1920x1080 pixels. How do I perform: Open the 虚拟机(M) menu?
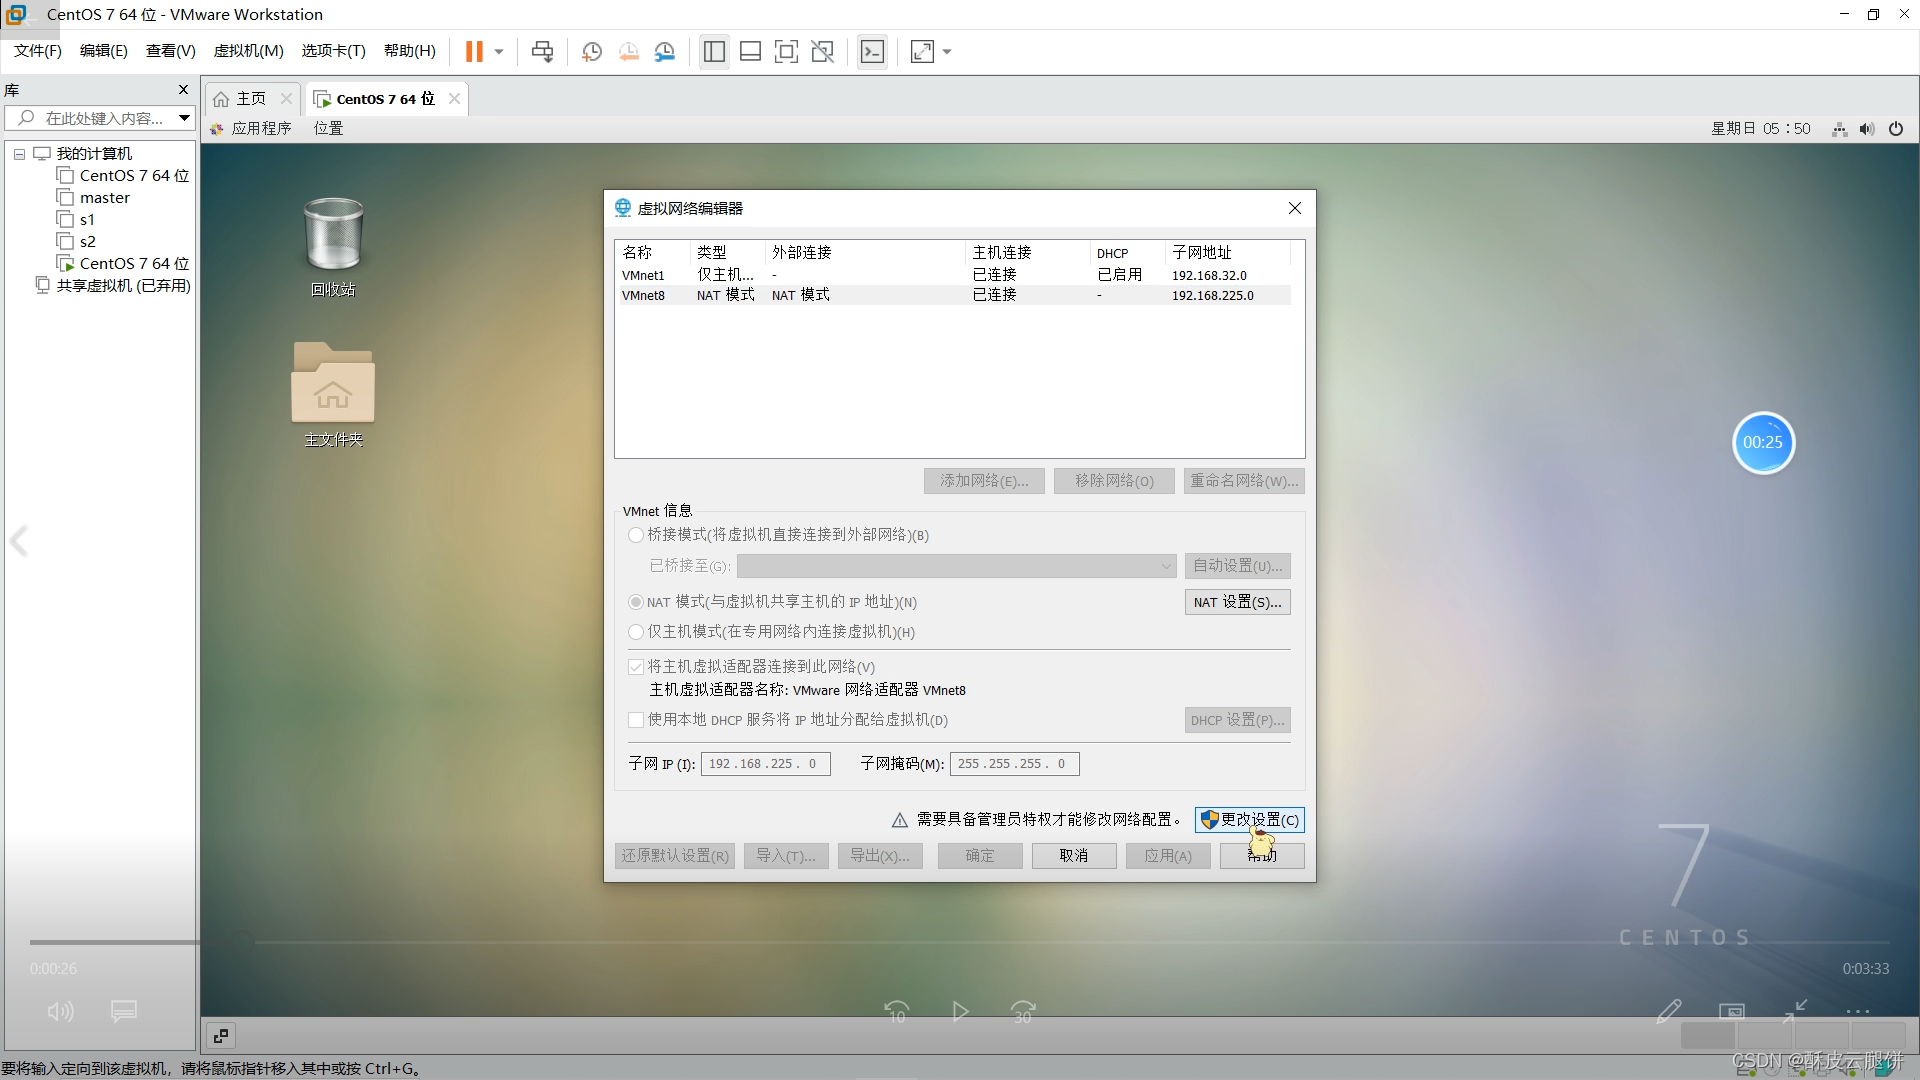coord(248,51)
